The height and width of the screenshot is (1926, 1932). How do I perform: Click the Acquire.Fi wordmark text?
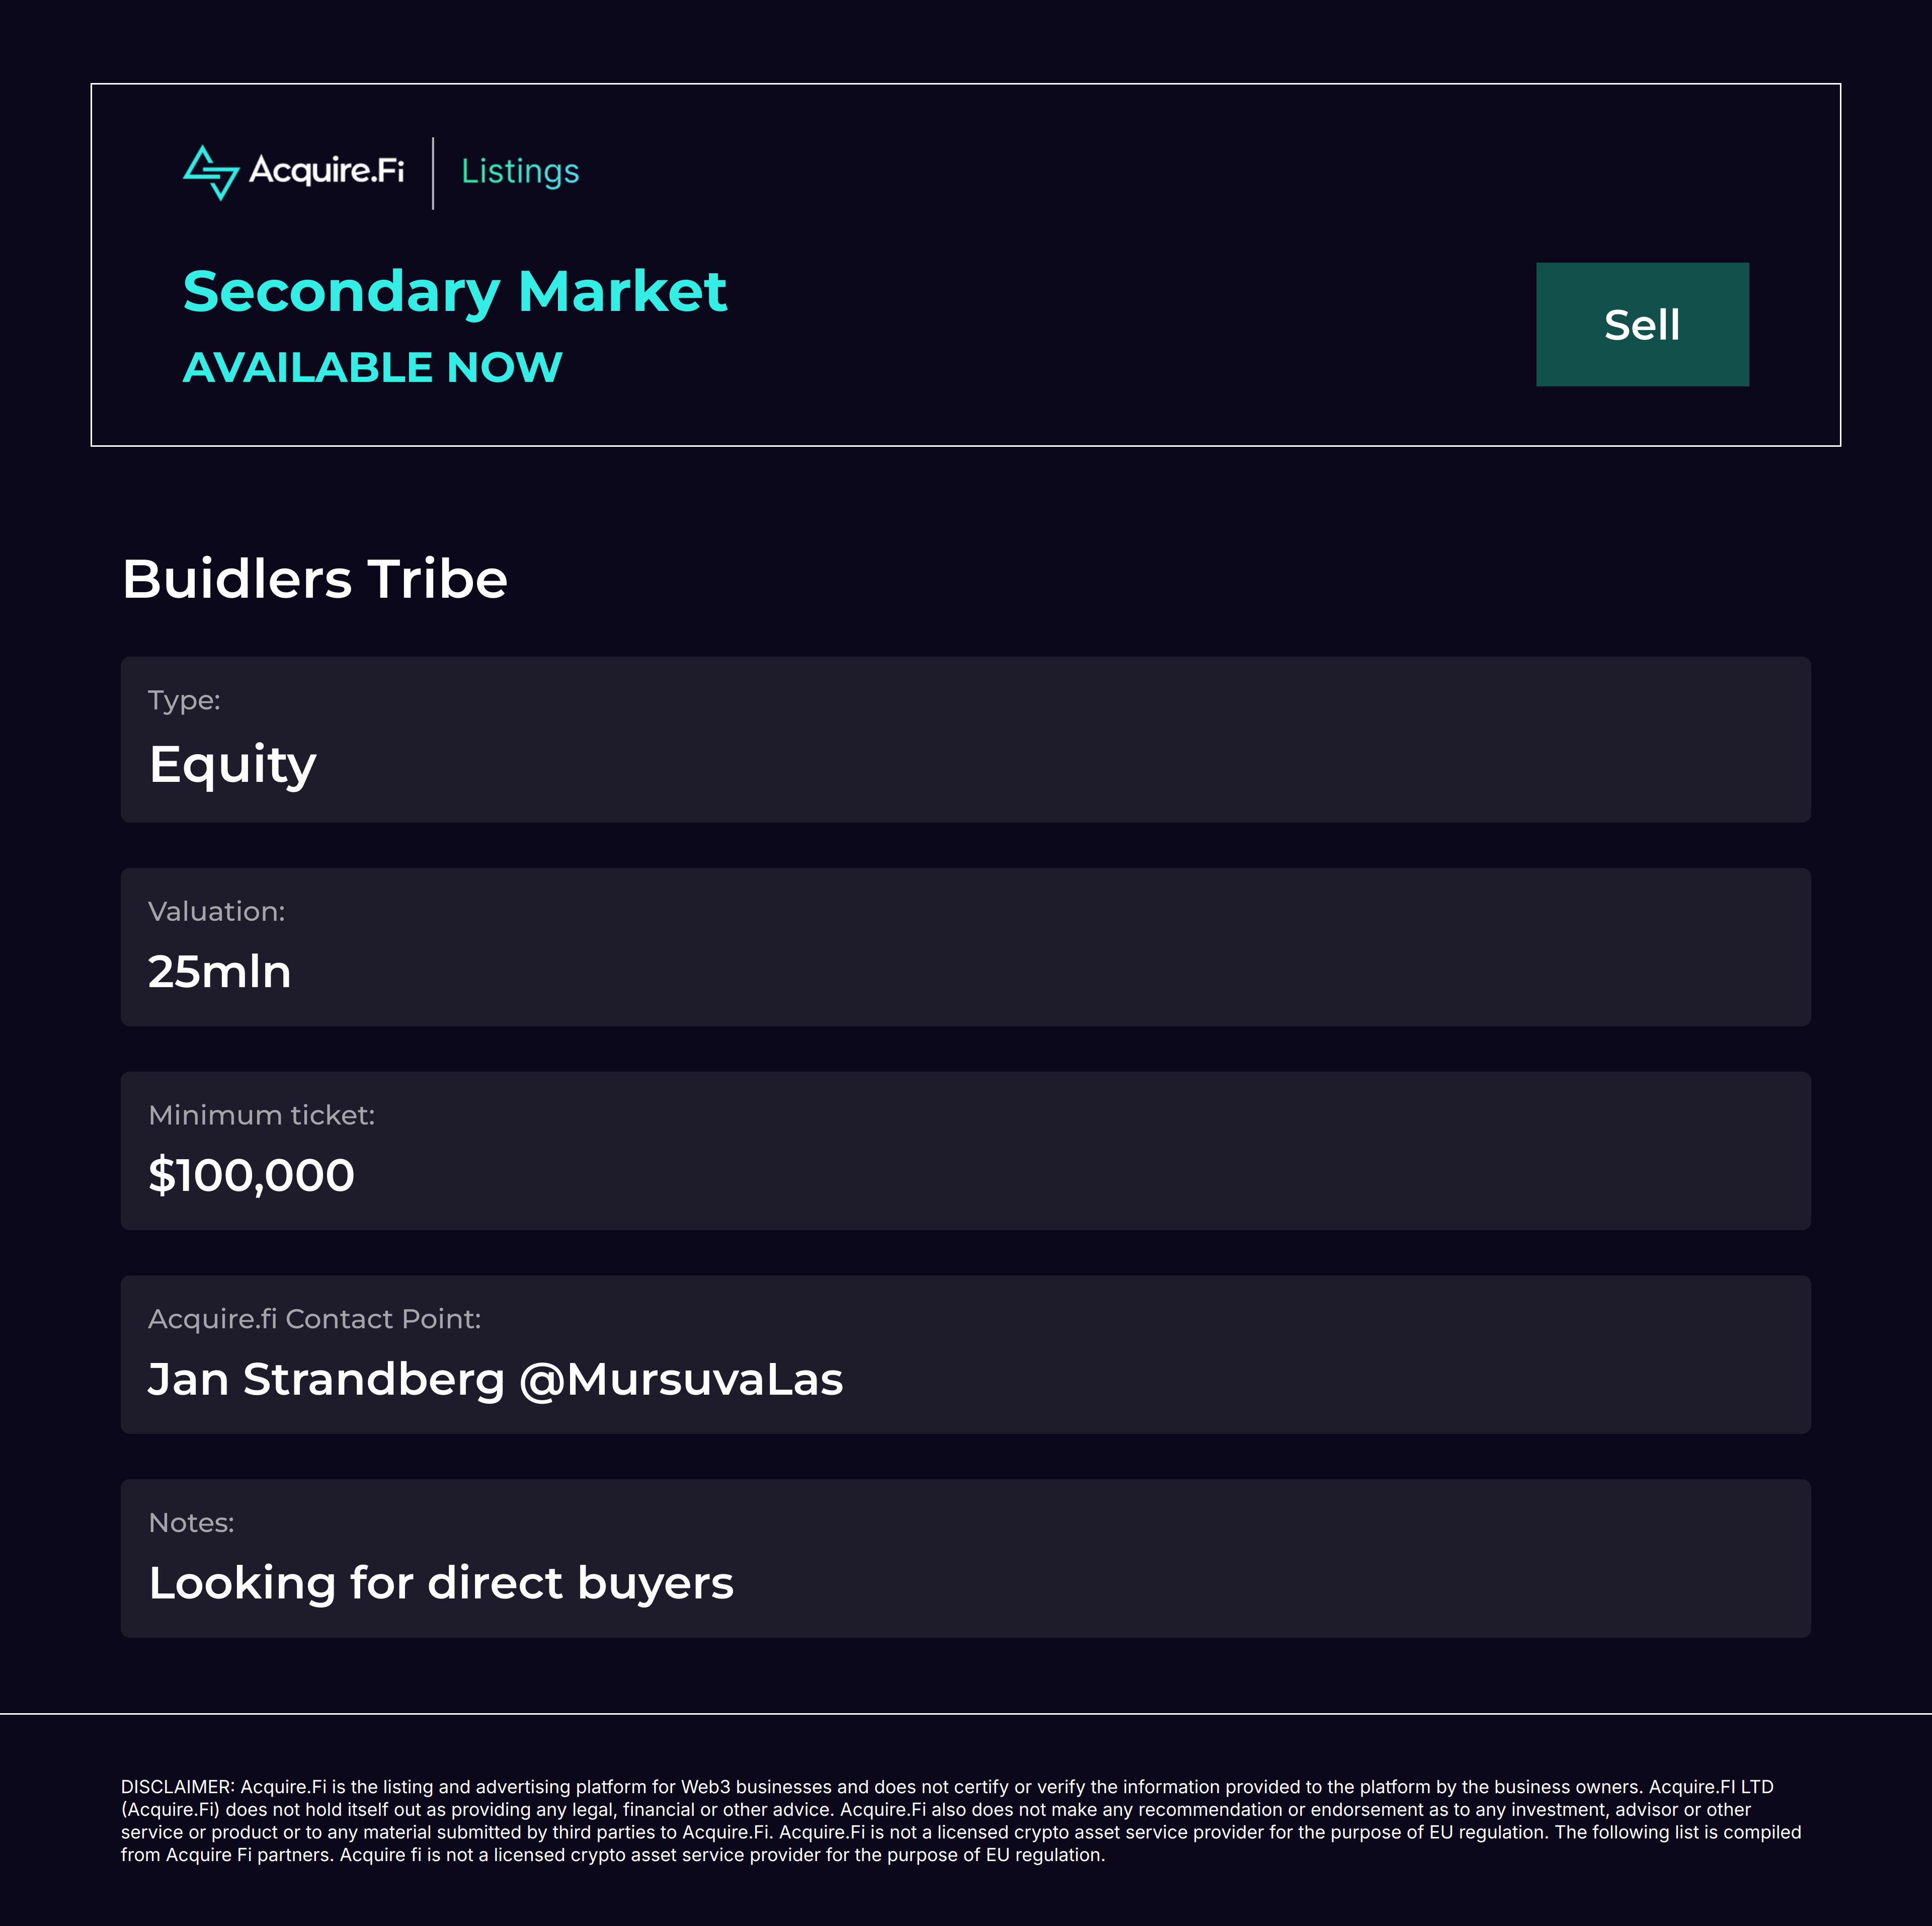pos(326,170)
